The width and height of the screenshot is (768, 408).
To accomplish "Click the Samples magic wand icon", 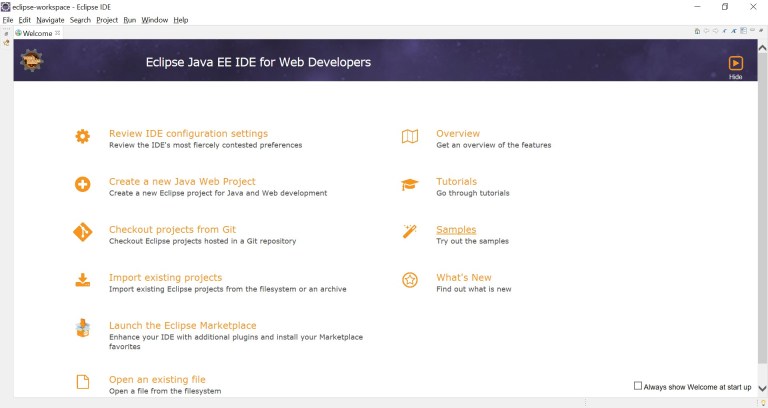I will pyautogui.click(x=409, y=233).
